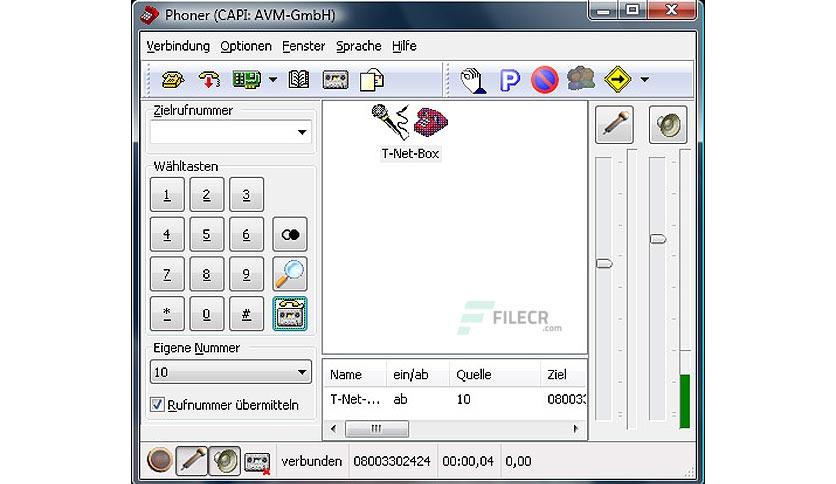
Task: Click the 'verbunden' status text
Action: pyautogui.click(x=311, y=461)
